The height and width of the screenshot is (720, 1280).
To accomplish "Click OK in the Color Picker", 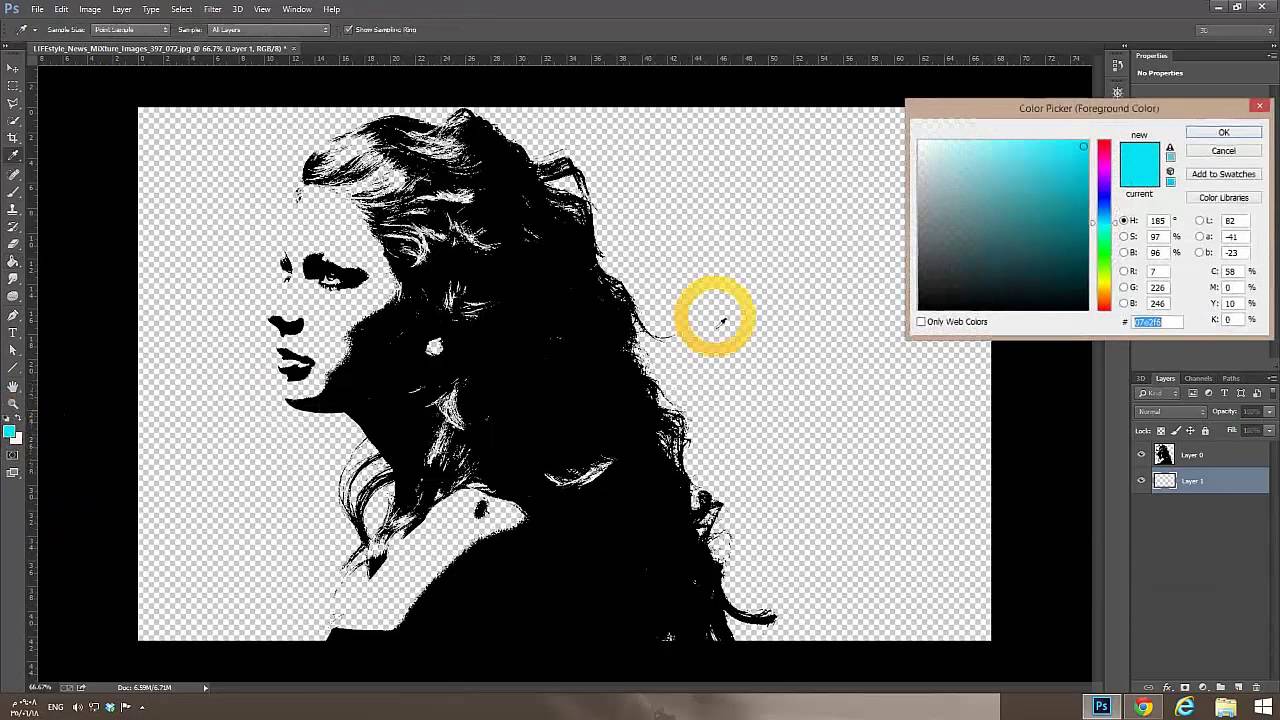I will 1223,132.
